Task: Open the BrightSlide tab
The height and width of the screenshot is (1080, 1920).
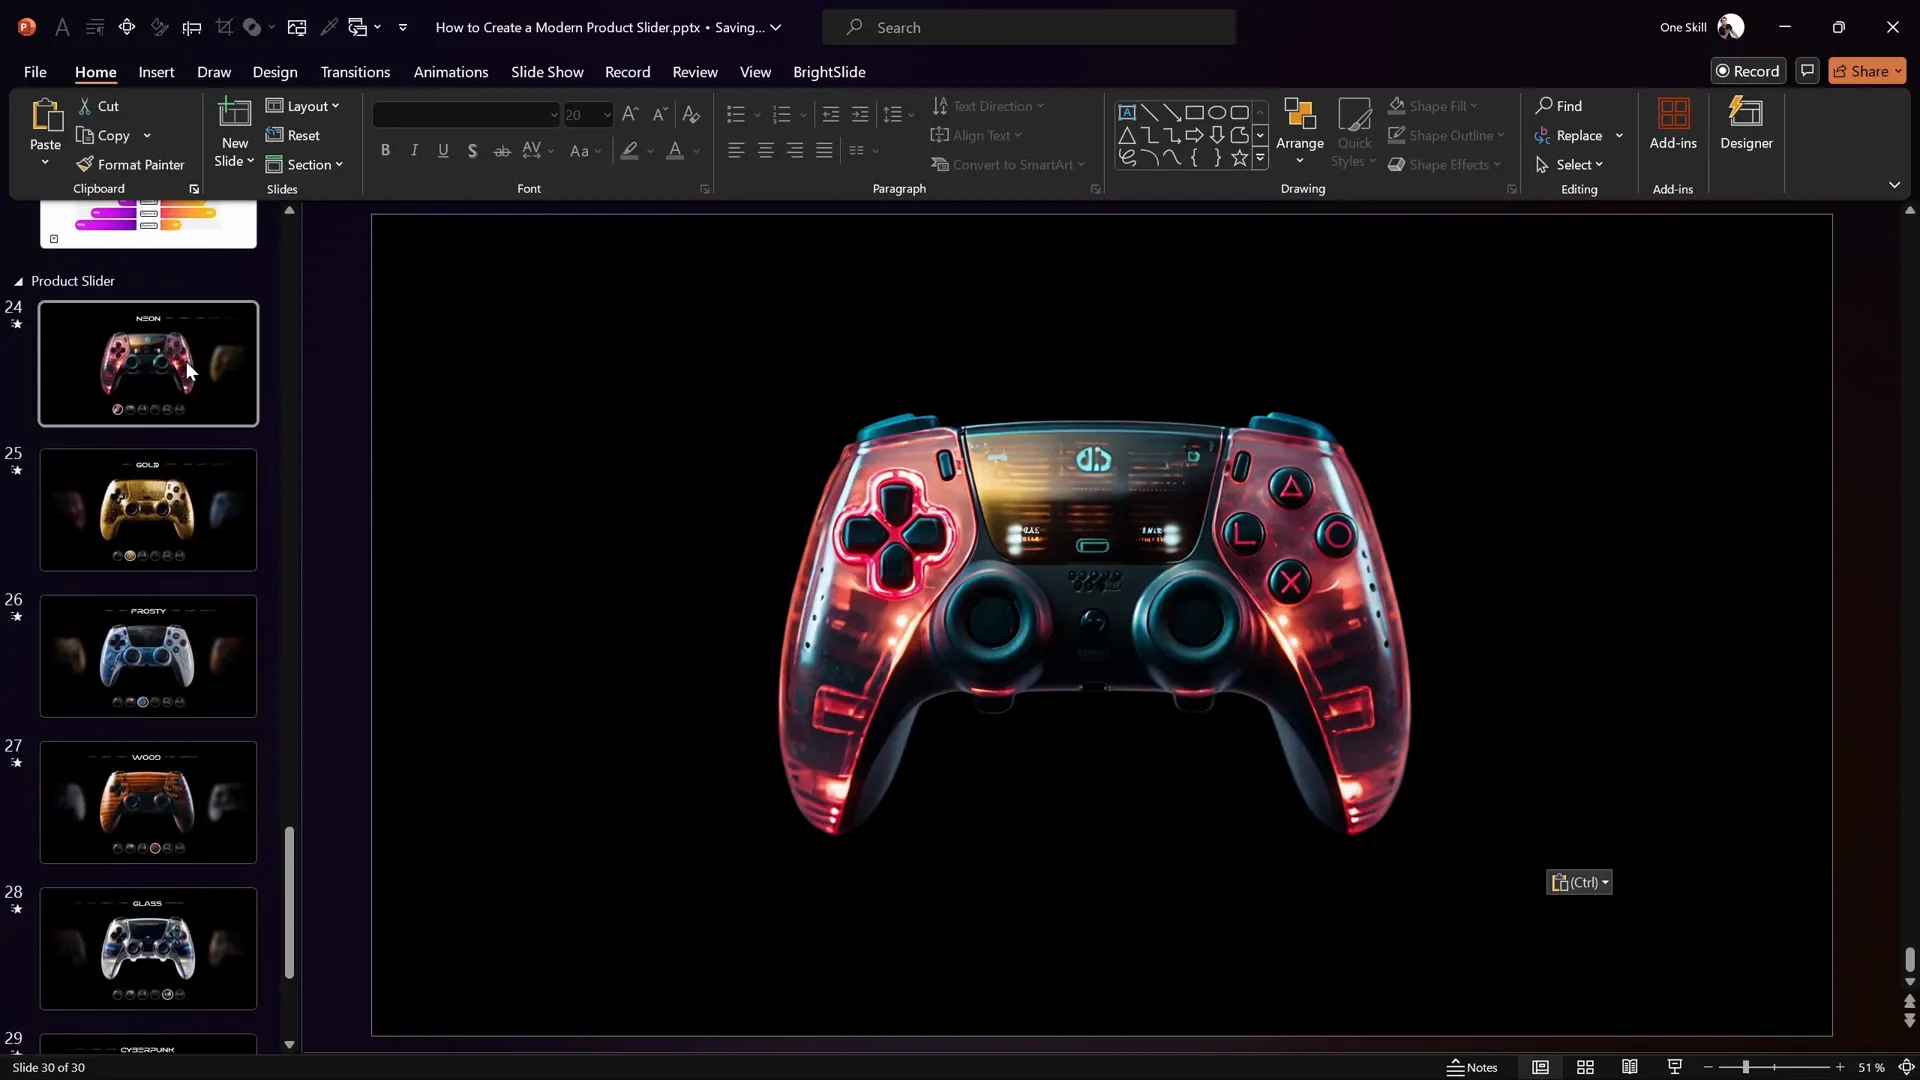Action: point(829,72)
